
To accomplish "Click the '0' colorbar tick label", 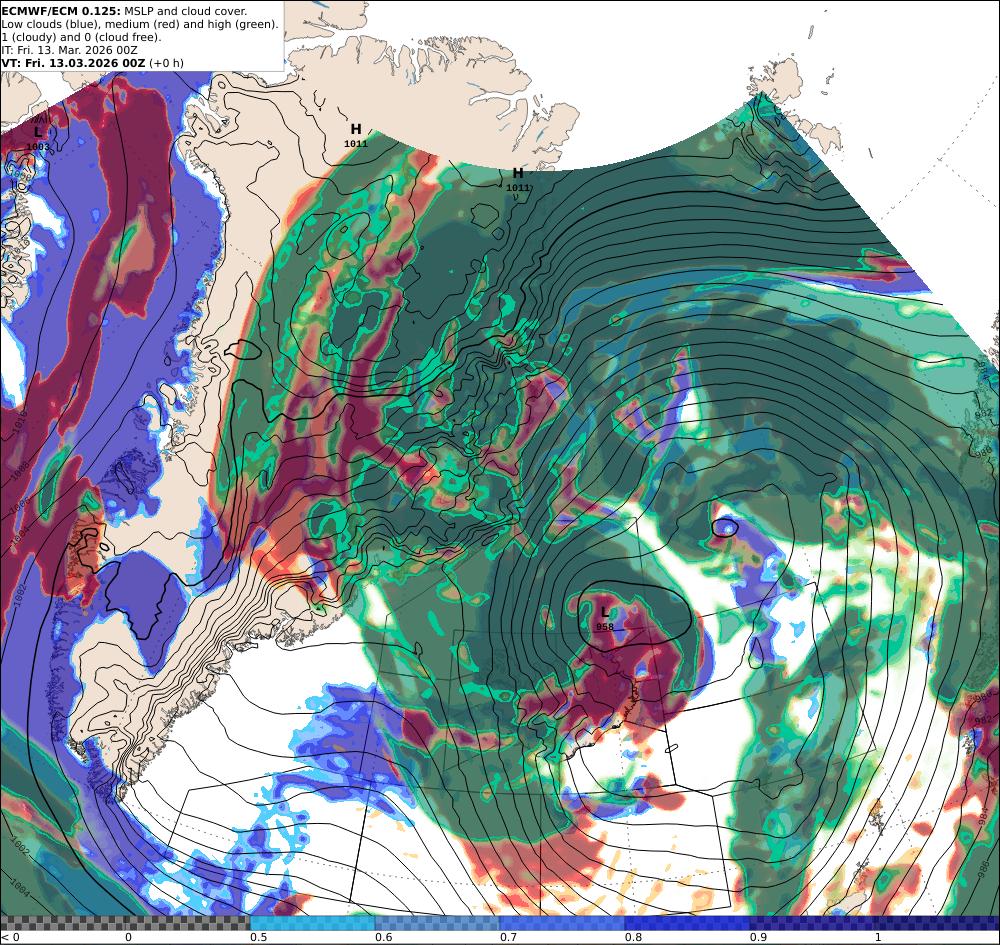I will [x=128, y=937].
